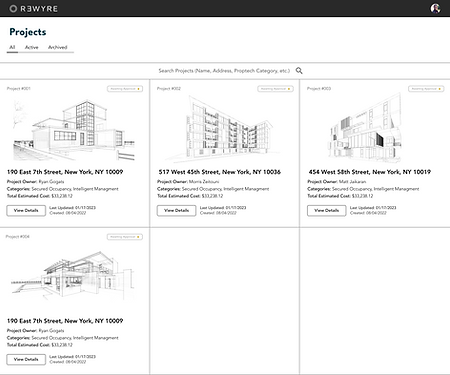Click status badge on Project #001
The image size is (450, 375).
pyautogui.click(x=125, y=89)
